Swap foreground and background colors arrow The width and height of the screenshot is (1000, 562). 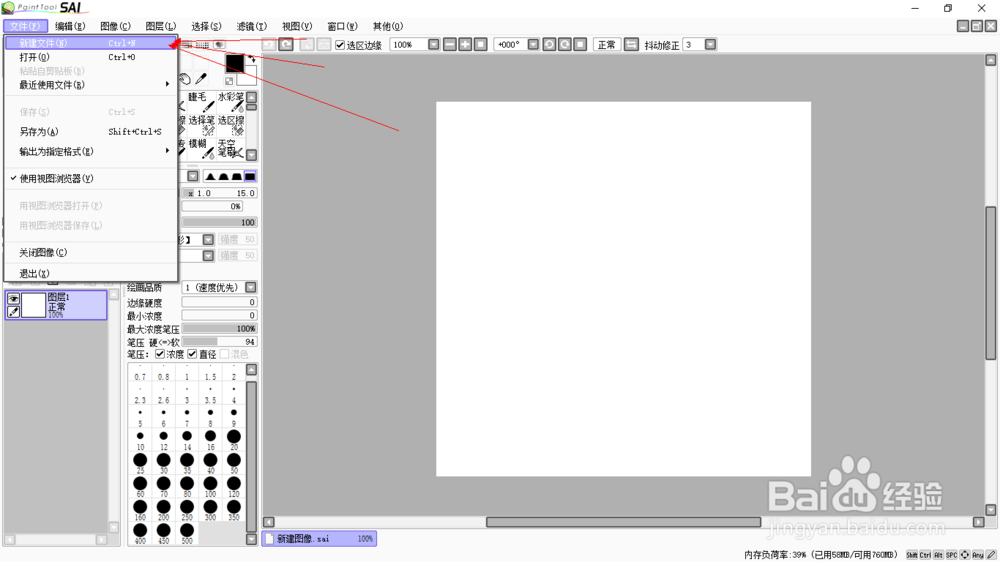(x=251, y=59)
